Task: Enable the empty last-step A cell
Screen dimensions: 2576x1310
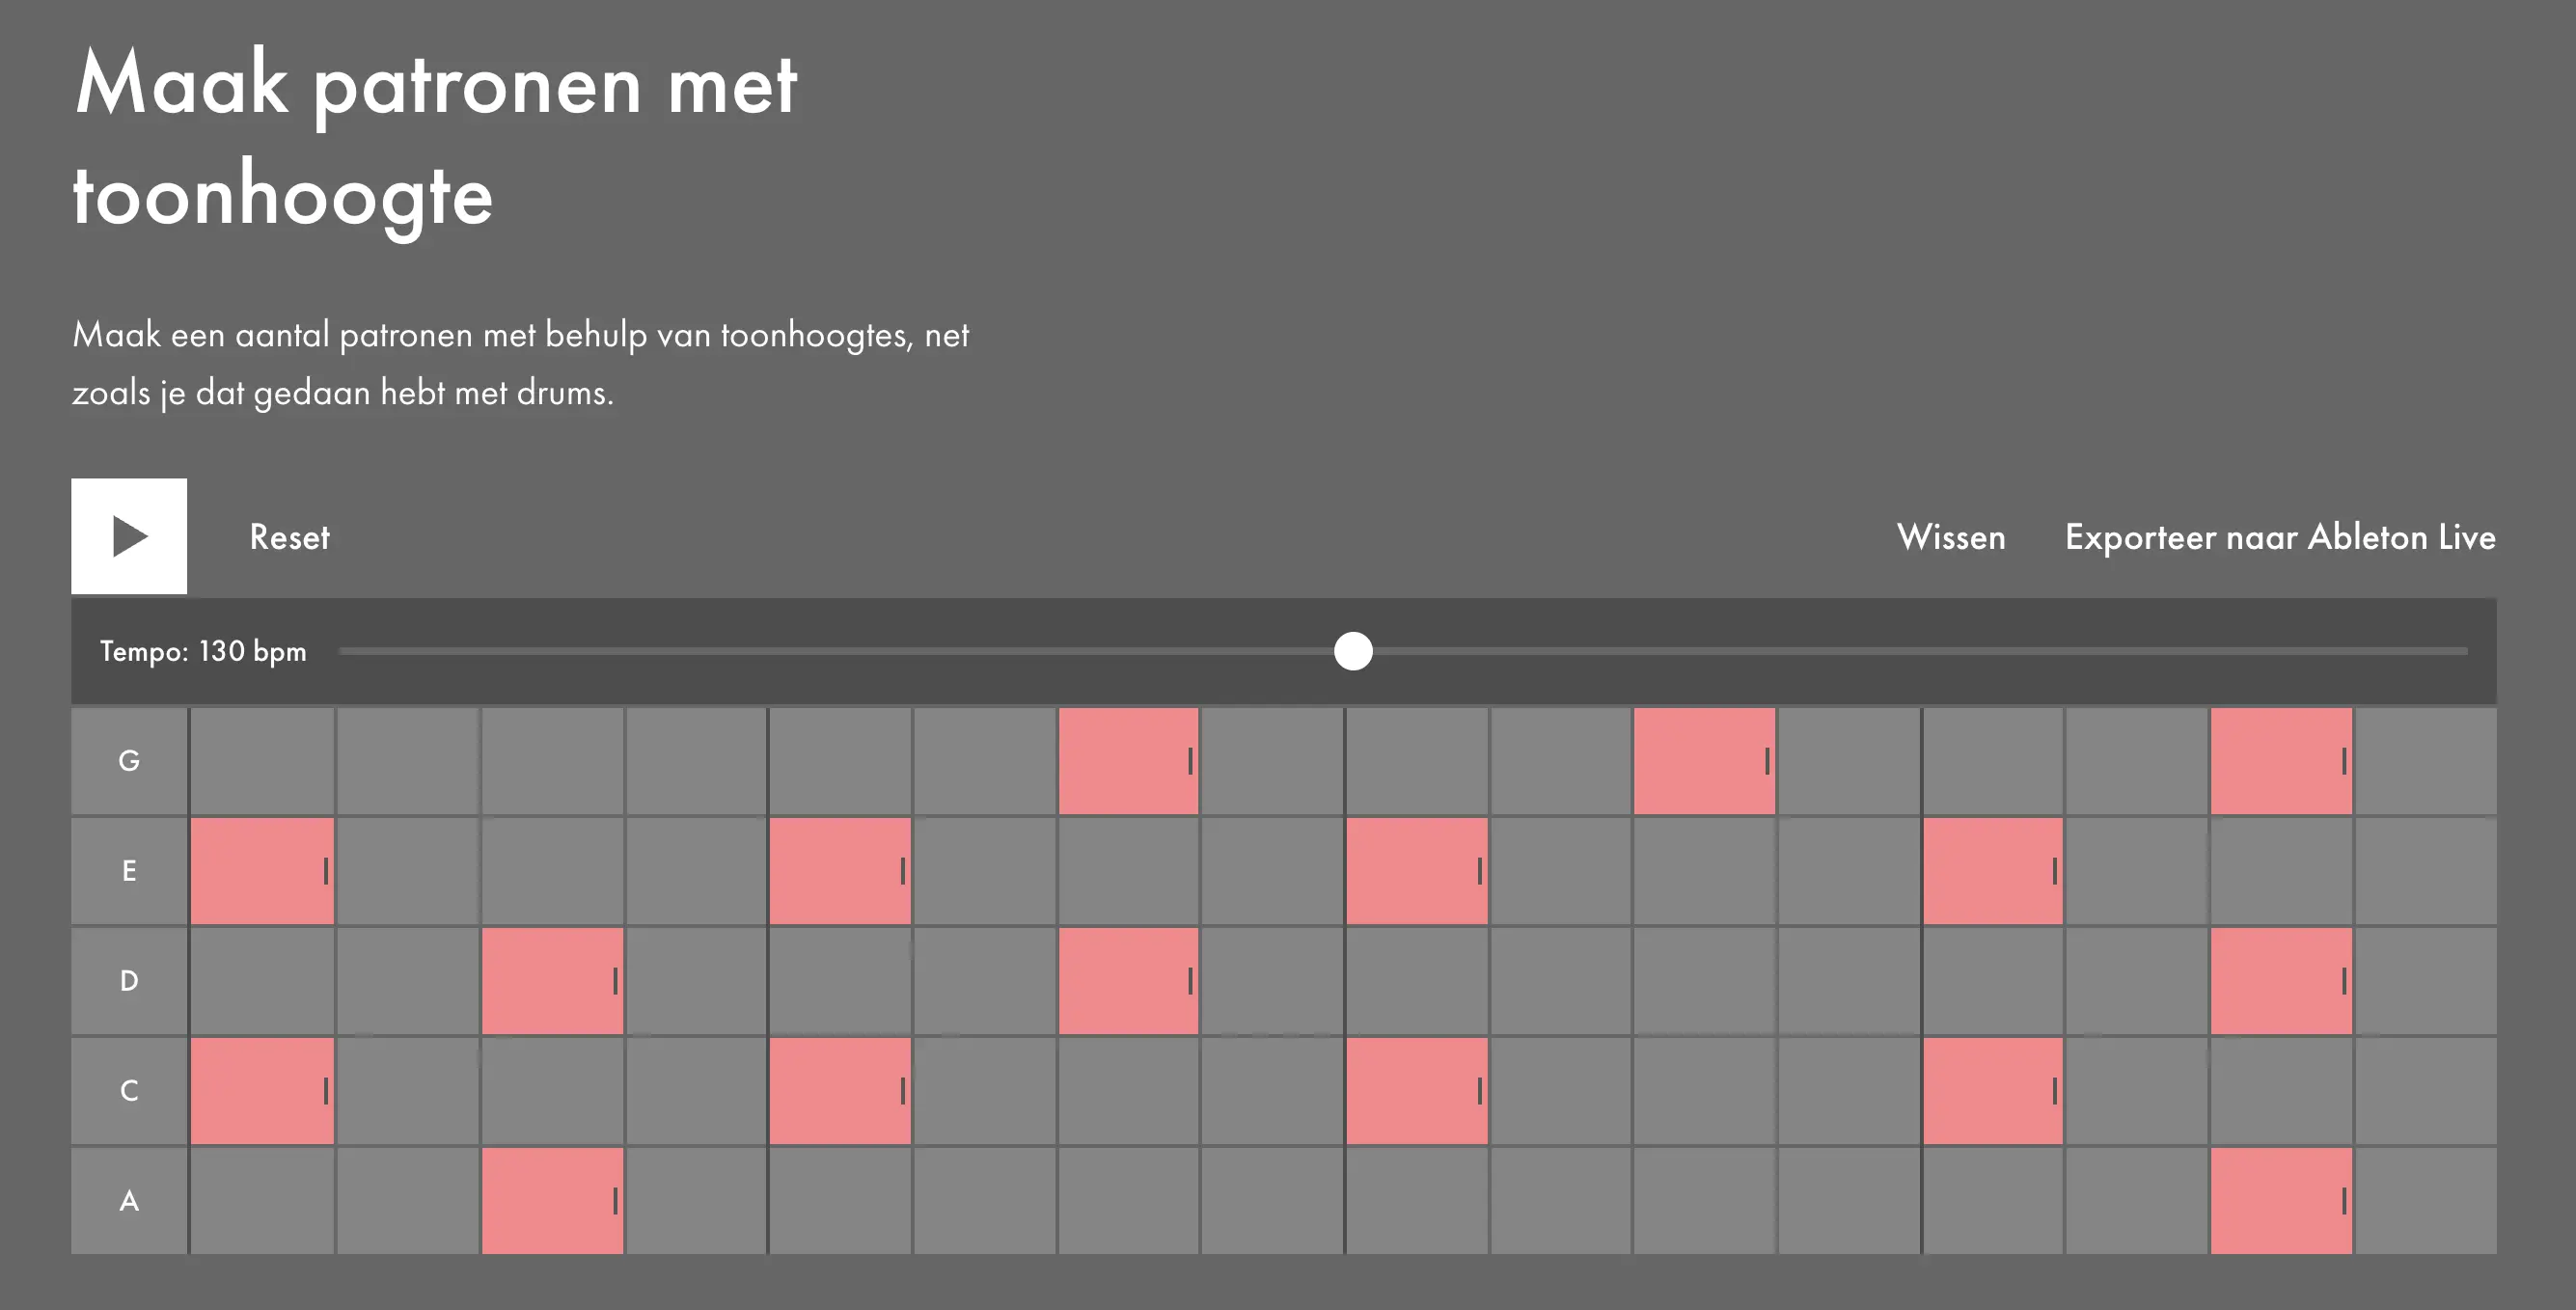Action: (x=2425, y=1200)
